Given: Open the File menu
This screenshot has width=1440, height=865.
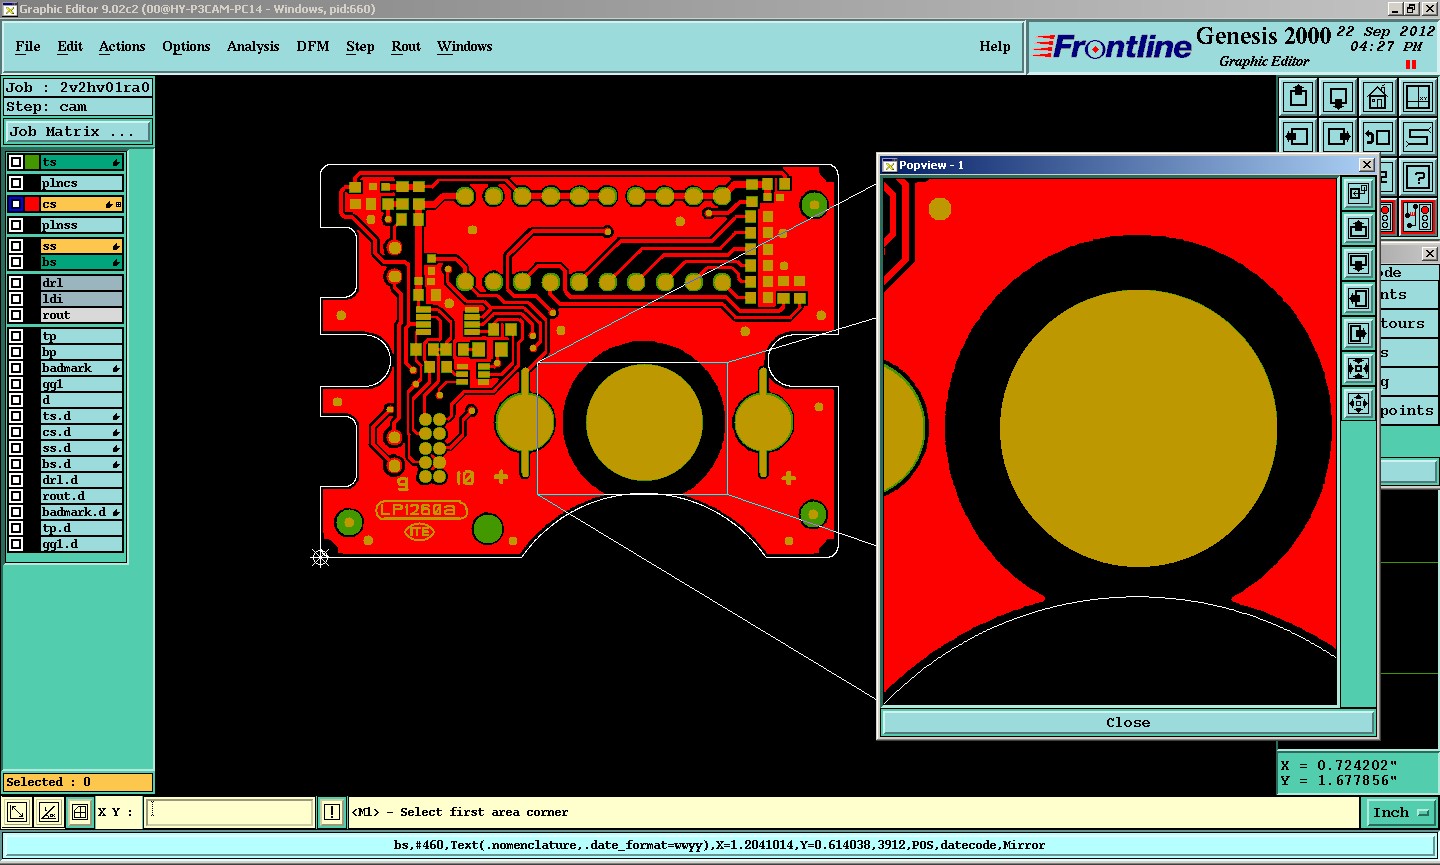Looking at the screenshot, I should click(x=28, y=46).
